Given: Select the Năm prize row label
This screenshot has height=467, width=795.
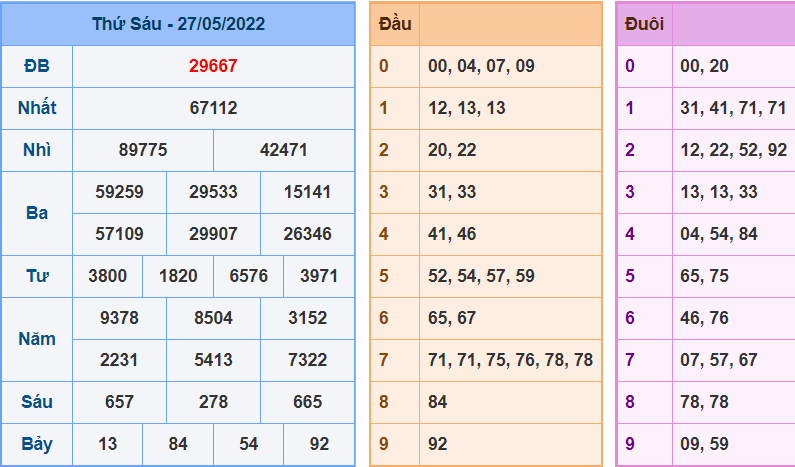Looking at the screenshot, I should coord(37,339).
